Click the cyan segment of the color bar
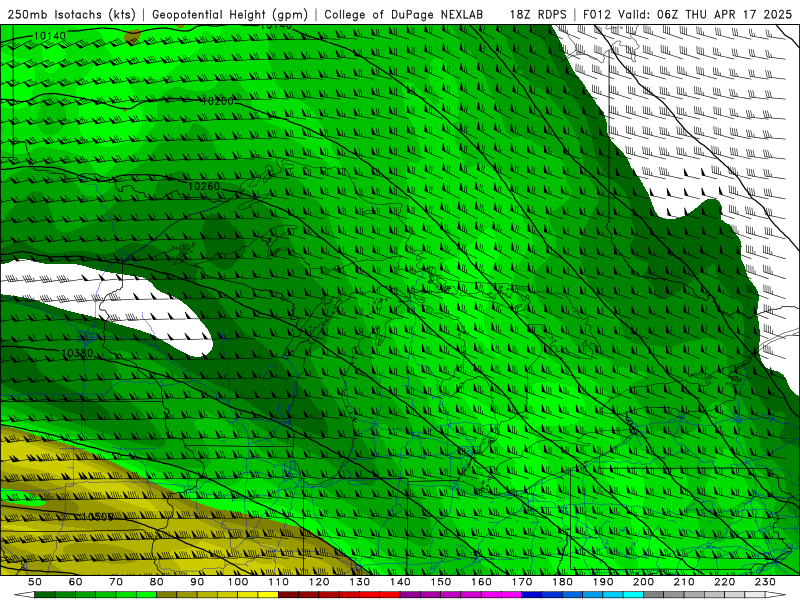This screenshot has height=600, width=800. pyautogui.click(x=633, y=595)
